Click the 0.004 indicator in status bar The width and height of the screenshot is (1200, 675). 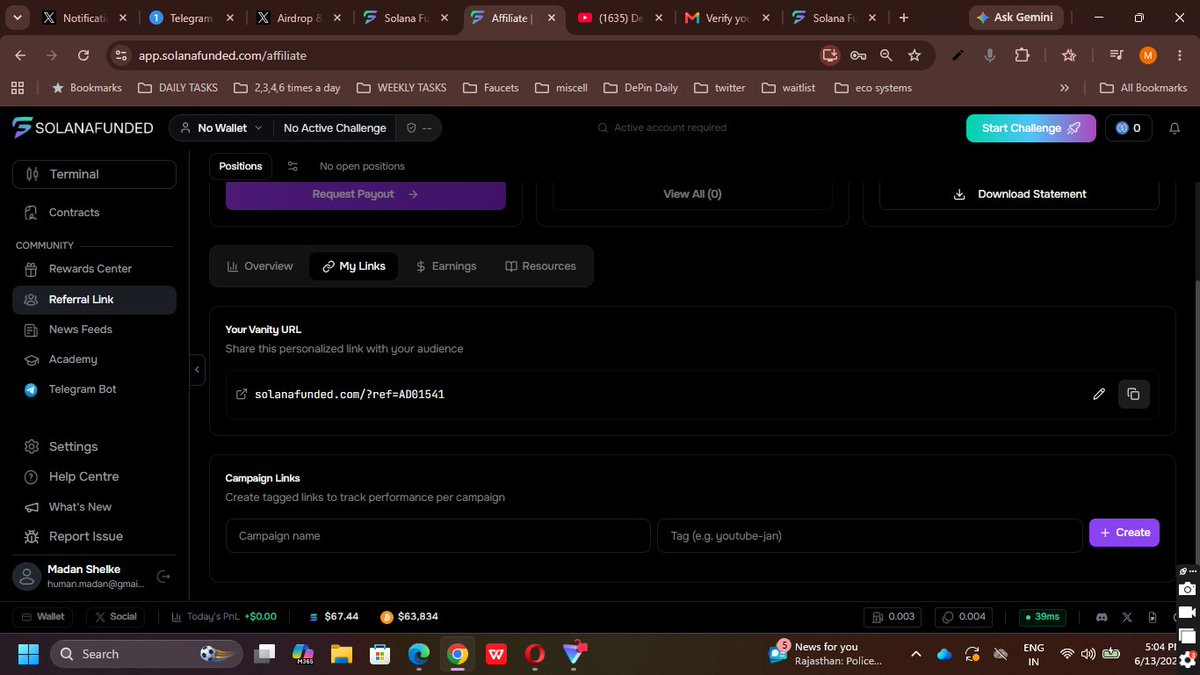963,617
